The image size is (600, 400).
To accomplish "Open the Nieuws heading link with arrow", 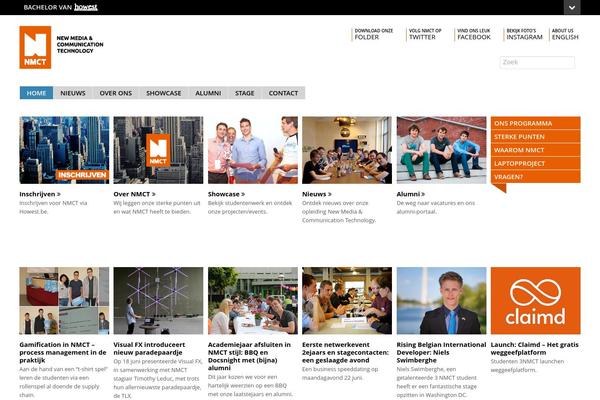I will [x=317, y=194].
